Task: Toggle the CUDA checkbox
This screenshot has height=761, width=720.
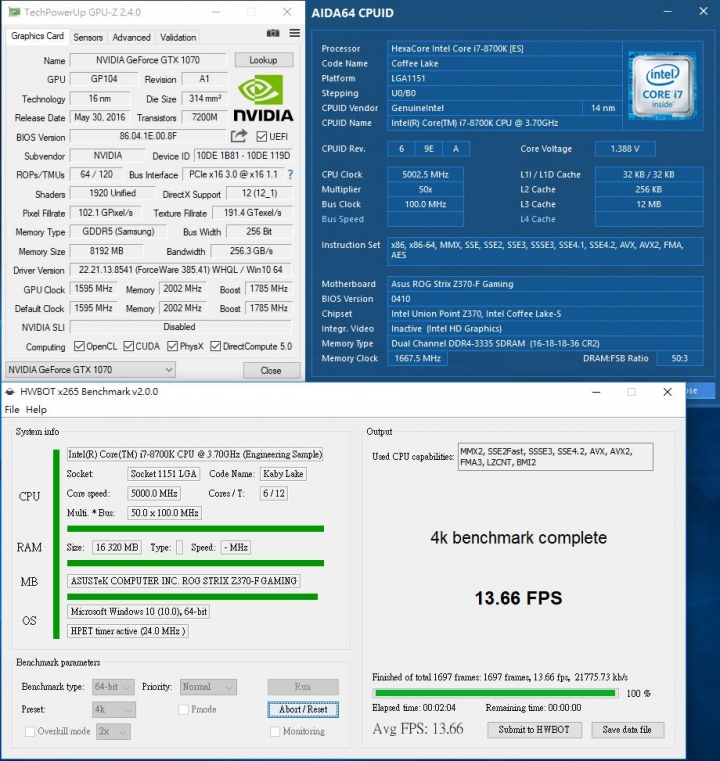Action: tap(129, 346)
